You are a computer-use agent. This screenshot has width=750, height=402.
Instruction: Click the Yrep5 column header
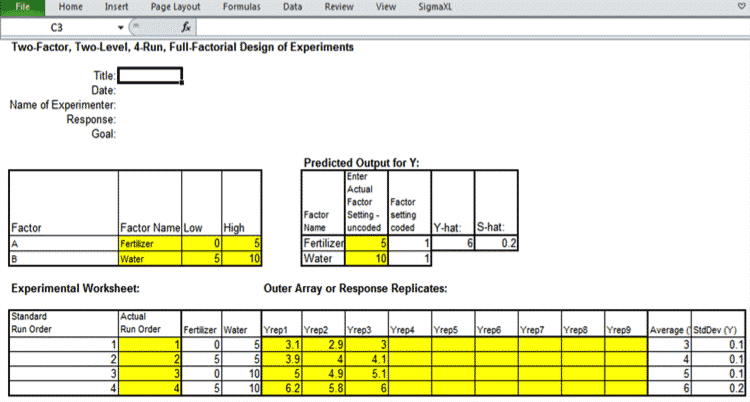453,323
